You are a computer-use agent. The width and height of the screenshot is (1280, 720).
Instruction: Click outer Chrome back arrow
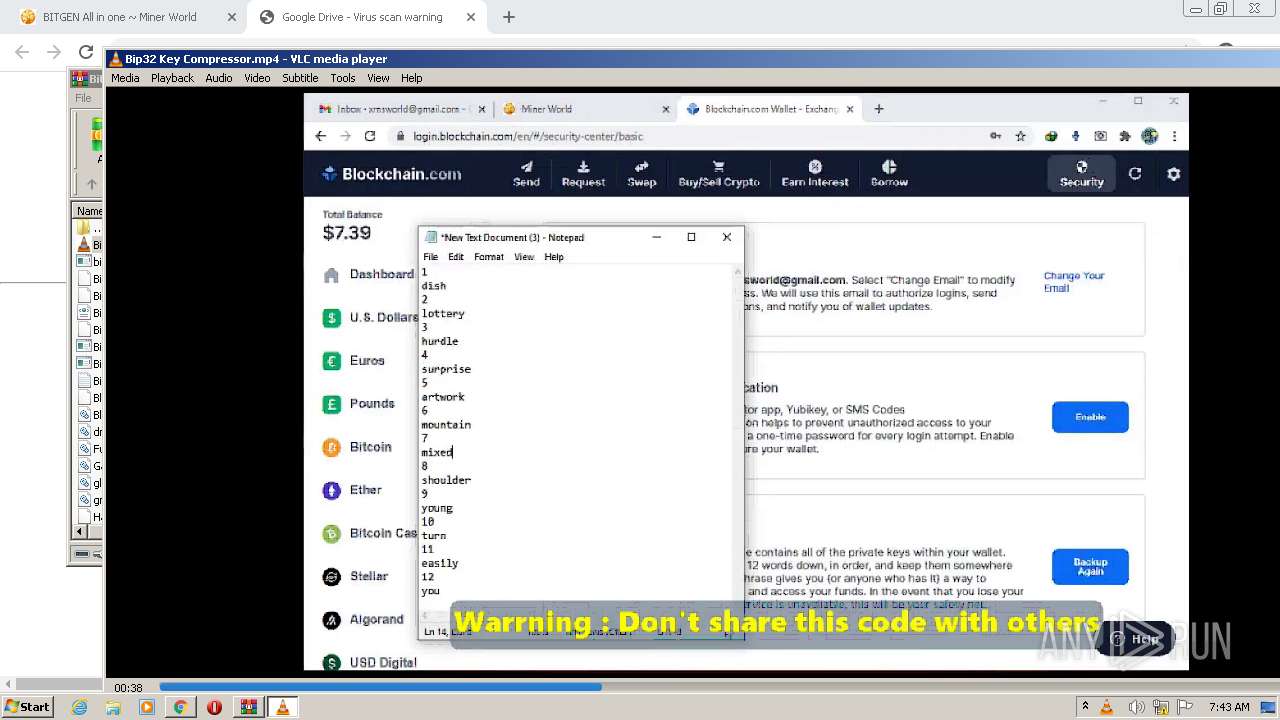22,52
